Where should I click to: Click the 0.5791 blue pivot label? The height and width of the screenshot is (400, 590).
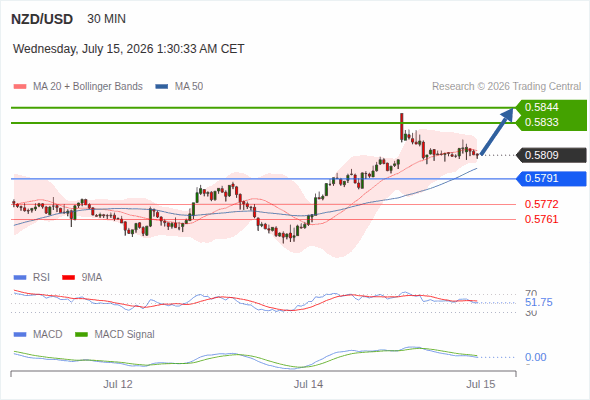pyautogui.click(x=552, y=178)
